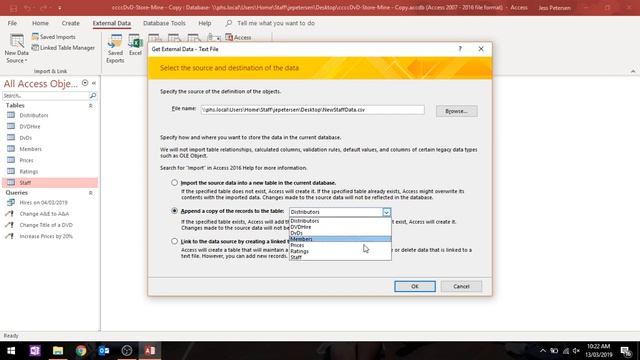Open OneNote from the taskbar
This screenshot has height=360, width=640.
[35, 351]
